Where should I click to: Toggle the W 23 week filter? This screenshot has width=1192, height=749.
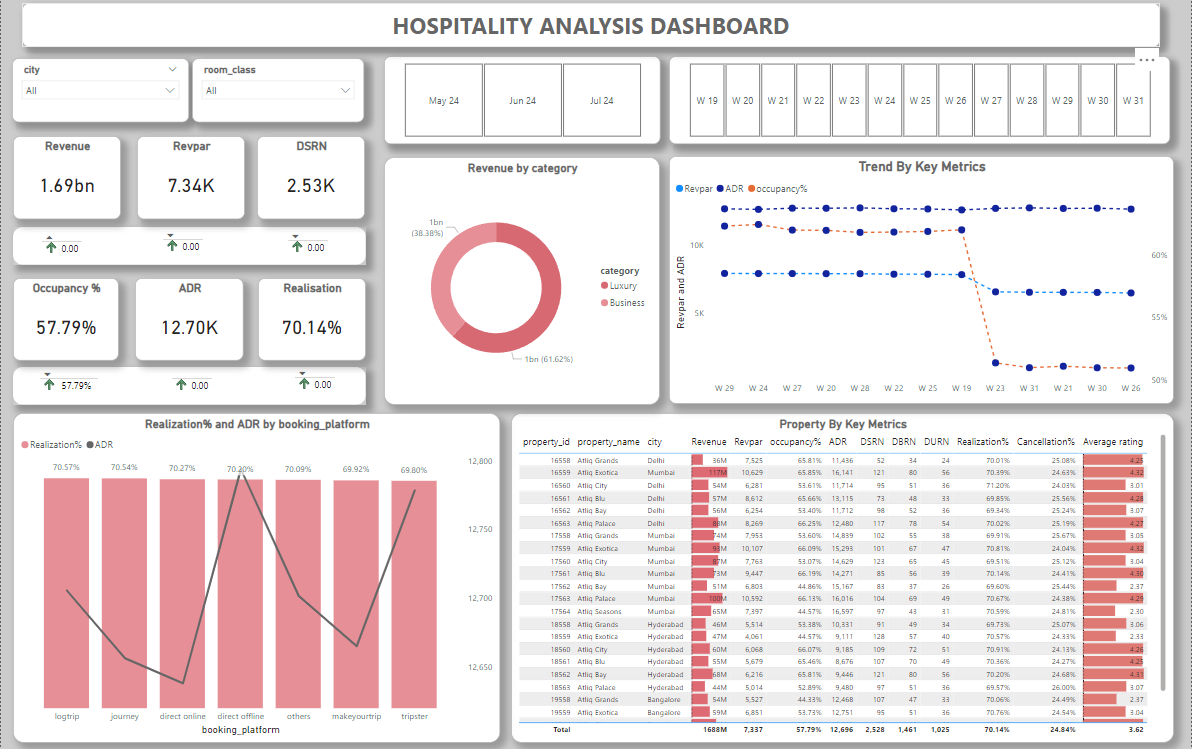(x=848, y=100)
